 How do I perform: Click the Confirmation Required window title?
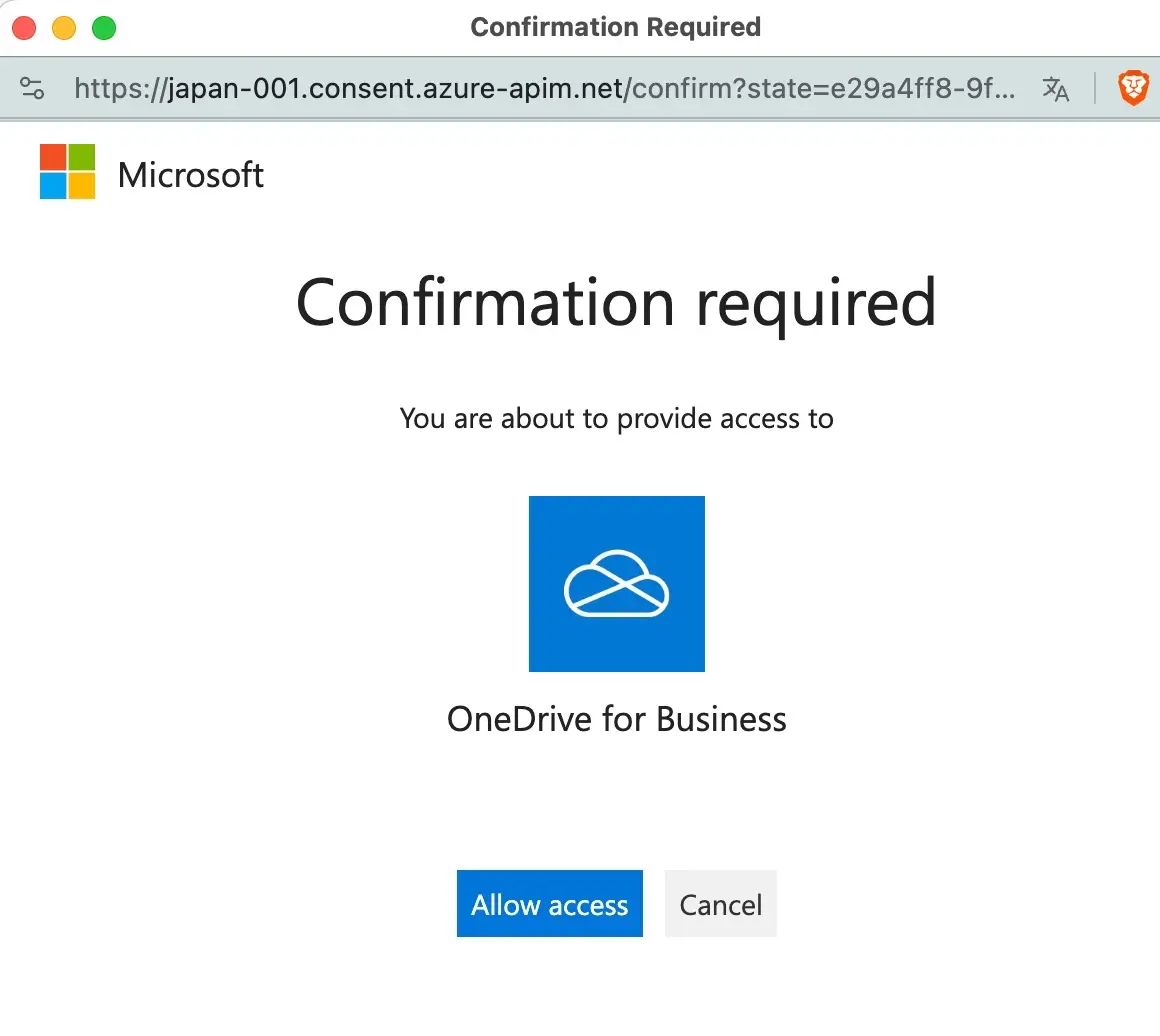coord(615,27)
